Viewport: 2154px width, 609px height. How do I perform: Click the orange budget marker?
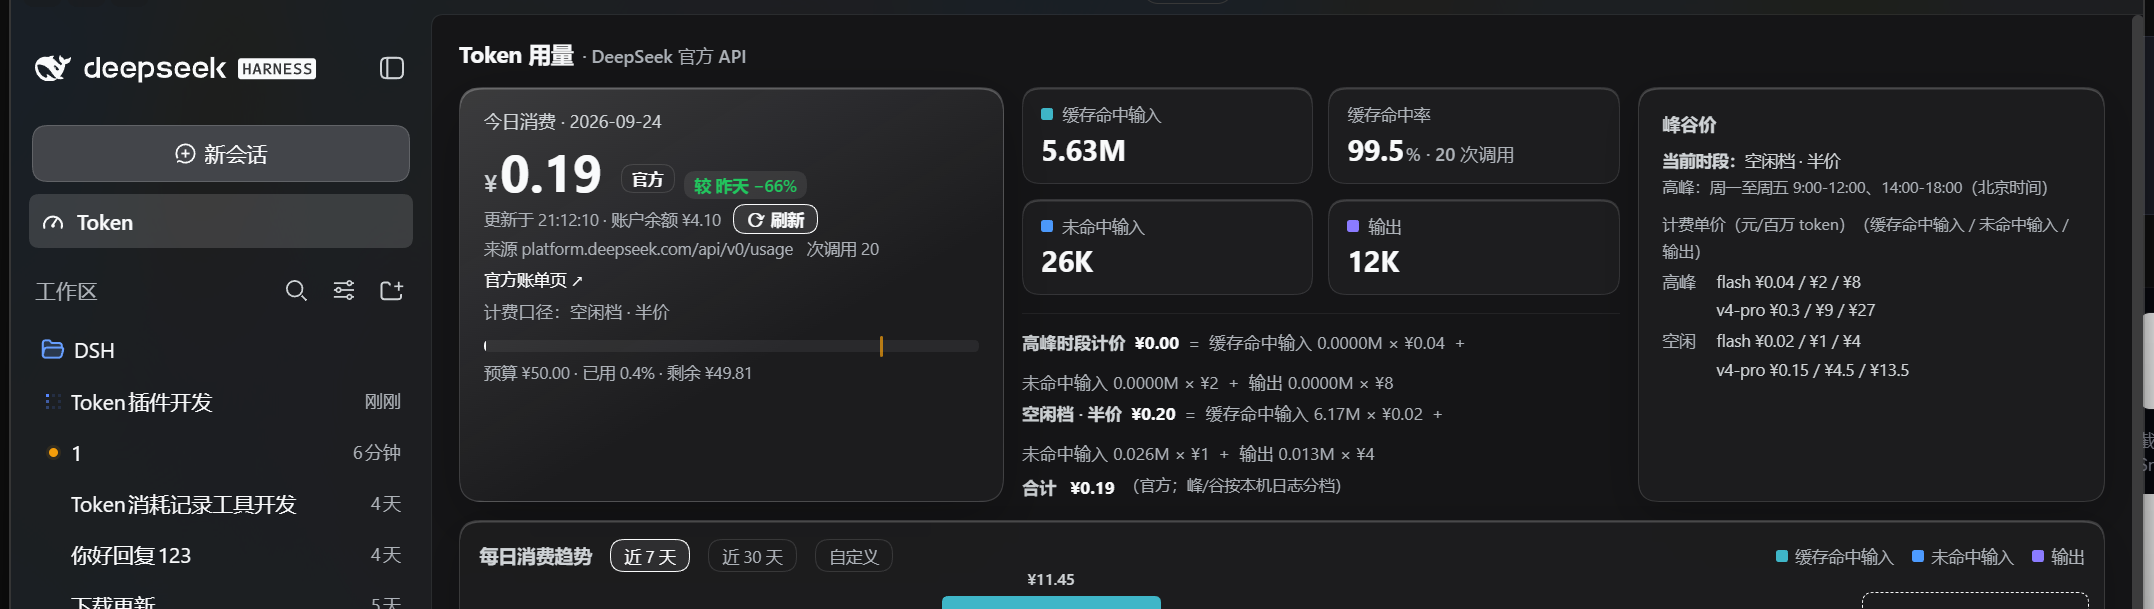coord(881,346)
